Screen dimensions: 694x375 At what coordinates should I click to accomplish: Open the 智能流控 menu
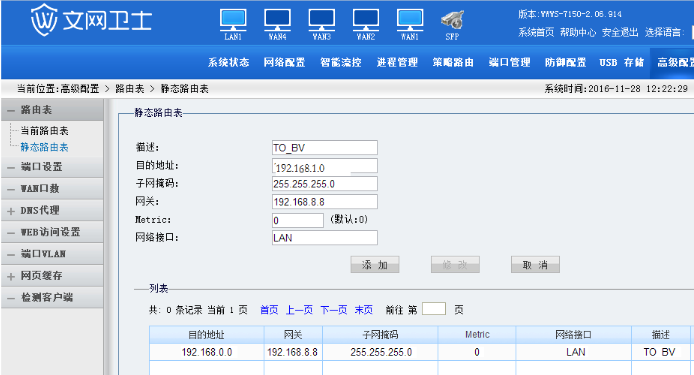[x=341, y=62]
